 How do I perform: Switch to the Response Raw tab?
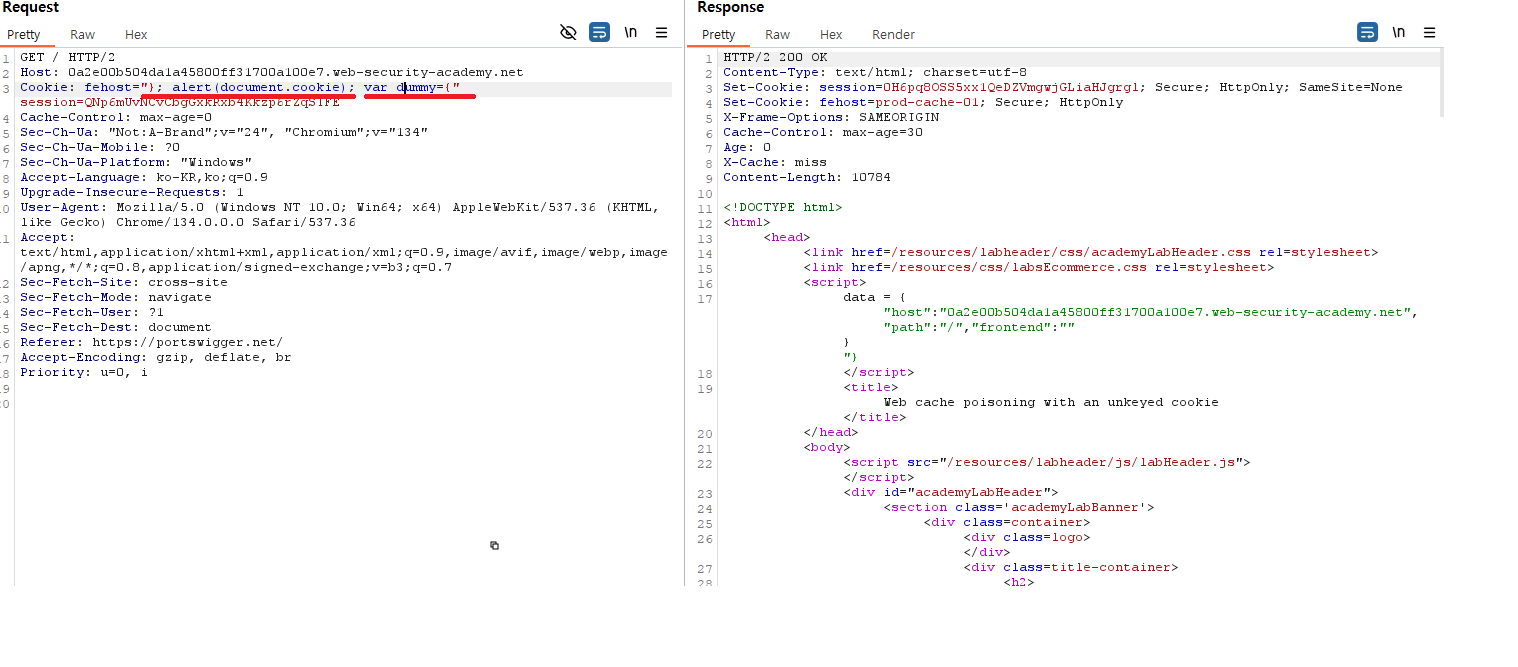(777, 35)
